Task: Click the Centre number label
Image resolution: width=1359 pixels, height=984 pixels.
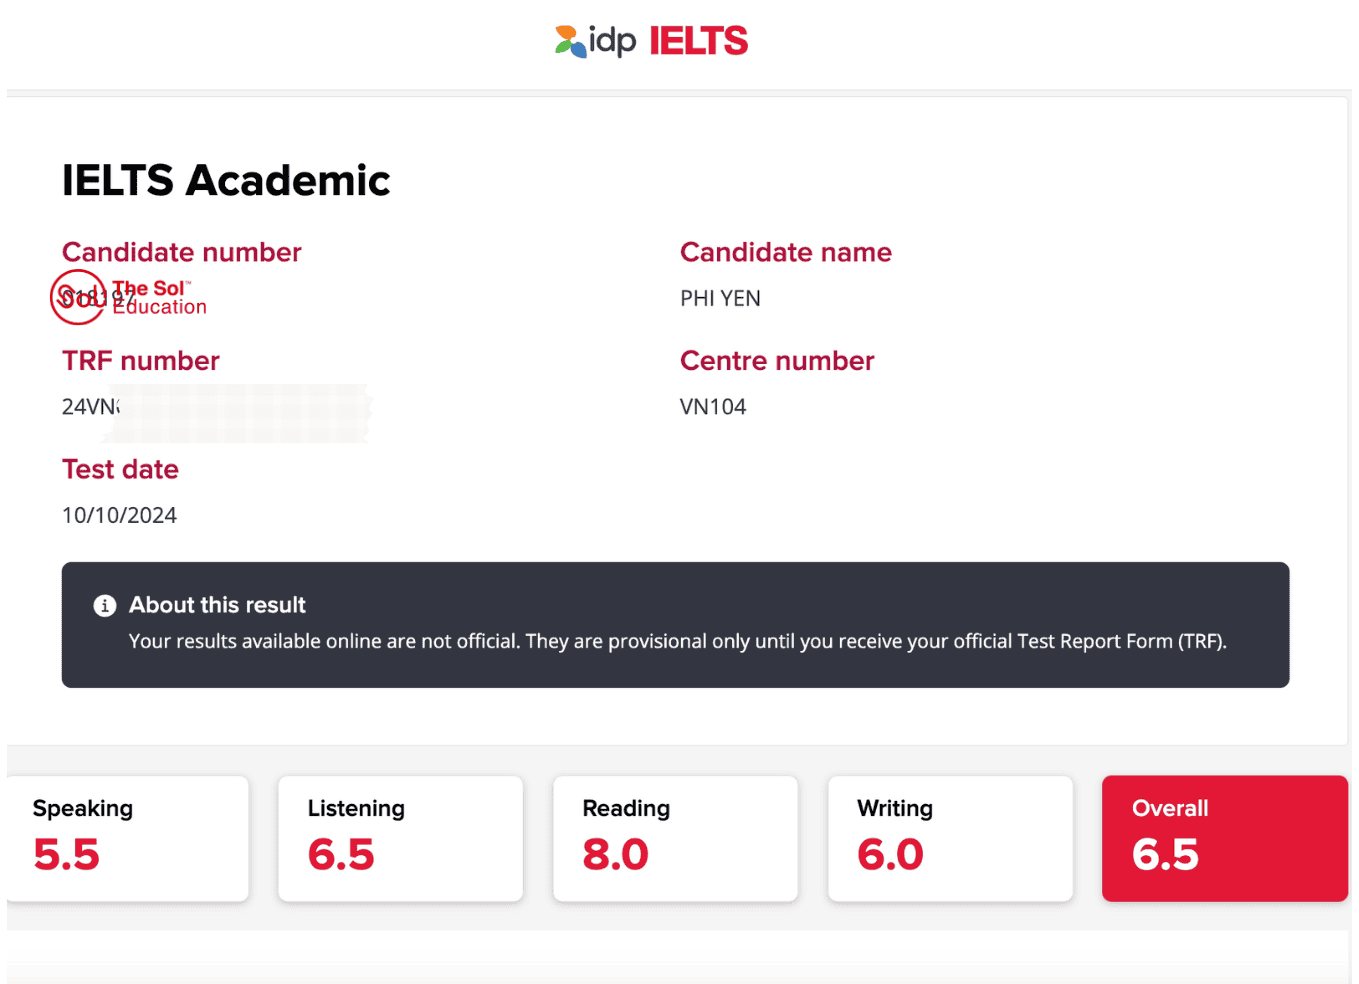Action: click(777, 361)
